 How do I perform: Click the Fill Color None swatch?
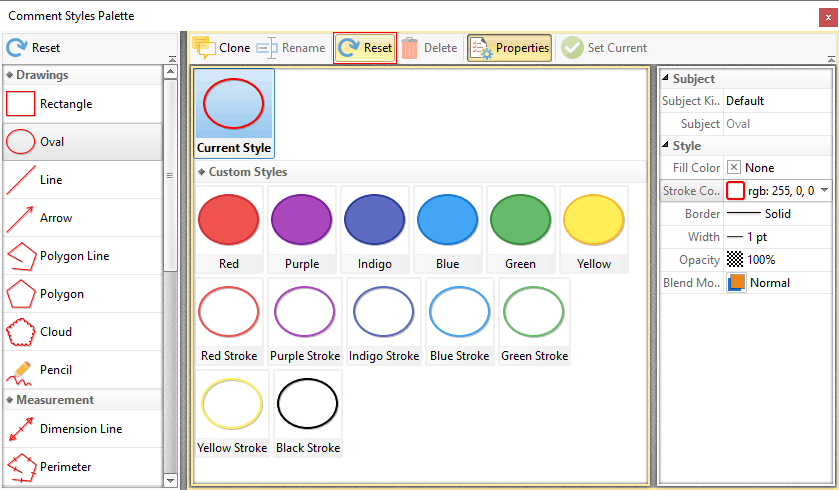734,168
